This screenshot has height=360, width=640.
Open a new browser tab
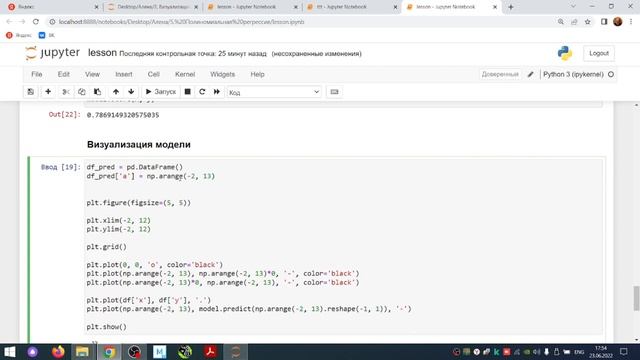pos(511,7)
